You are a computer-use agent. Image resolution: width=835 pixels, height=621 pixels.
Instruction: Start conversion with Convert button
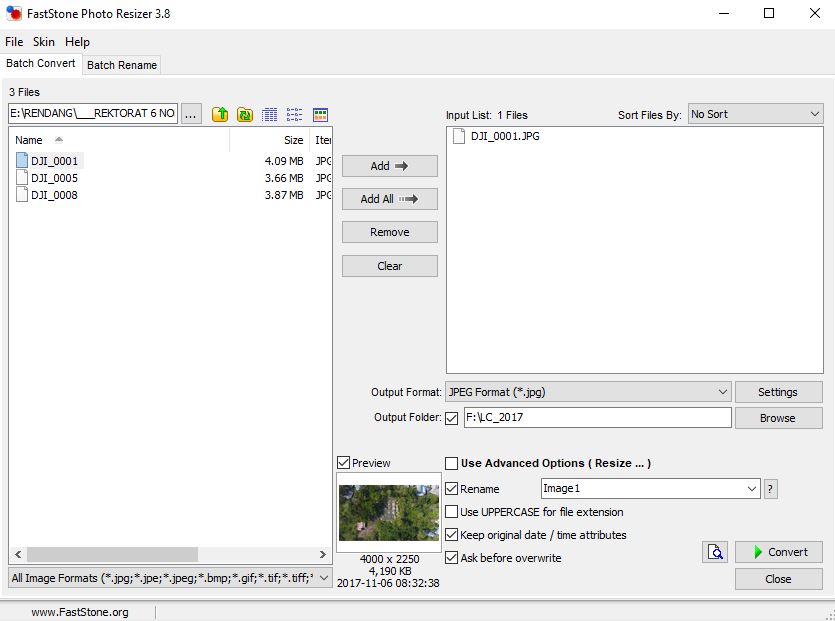(778, 552)
